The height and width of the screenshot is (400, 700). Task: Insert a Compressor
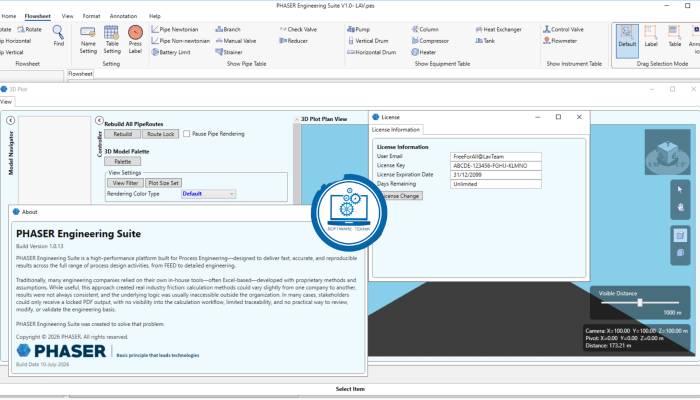[430, 41]
